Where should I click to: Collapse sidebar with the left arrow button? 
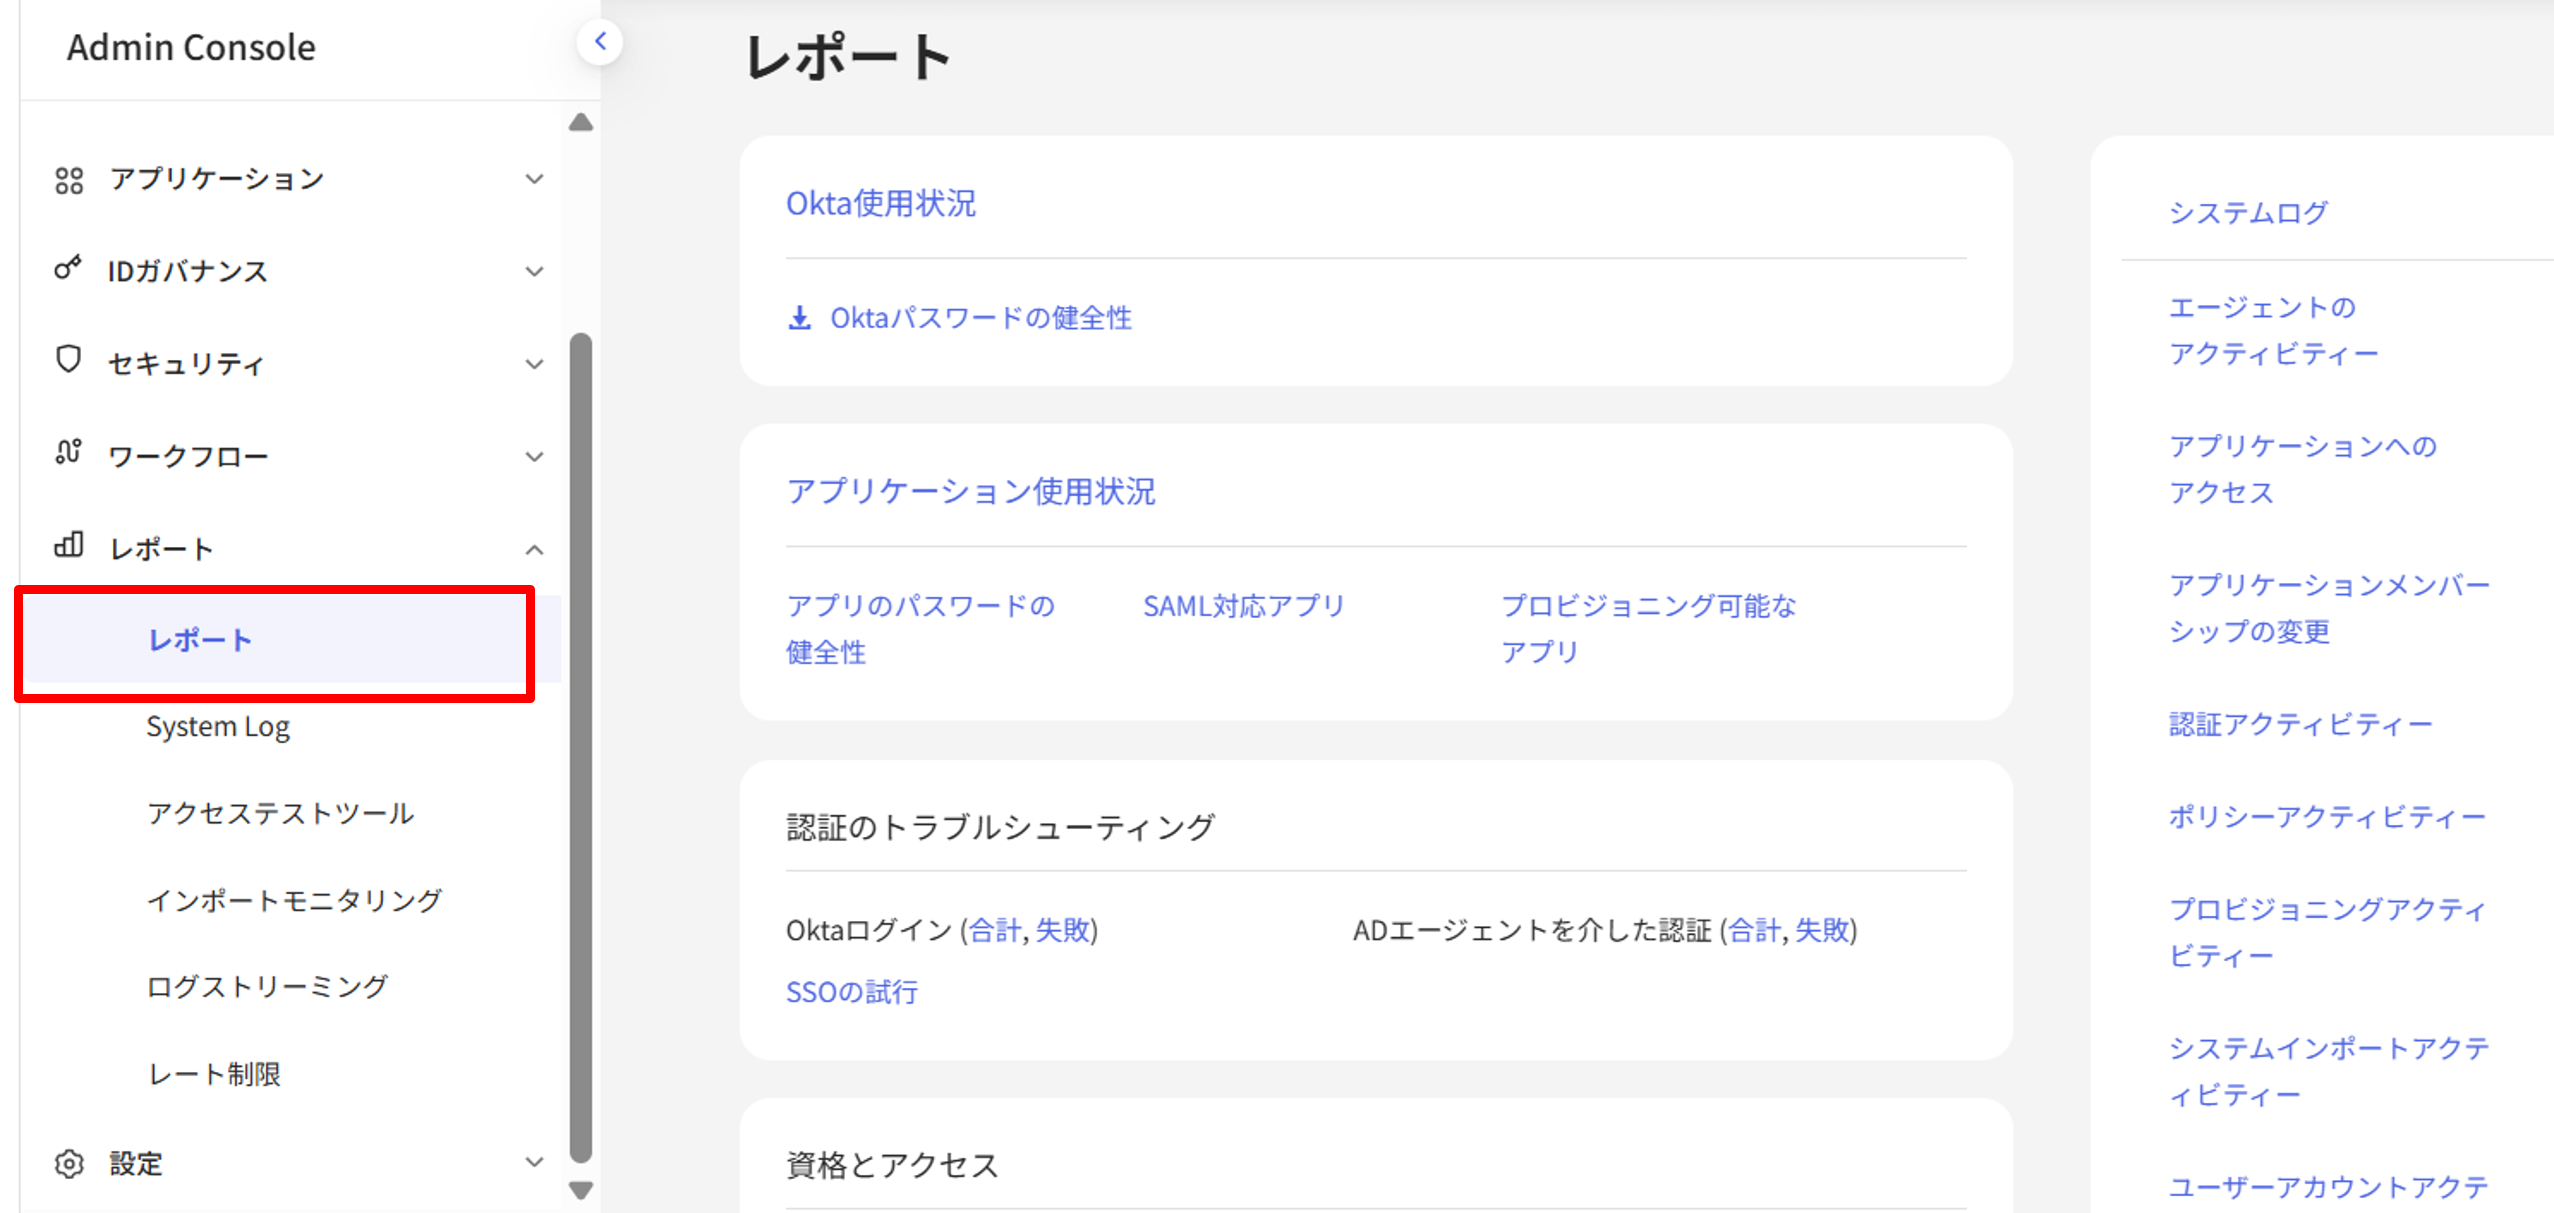[600, 42]
